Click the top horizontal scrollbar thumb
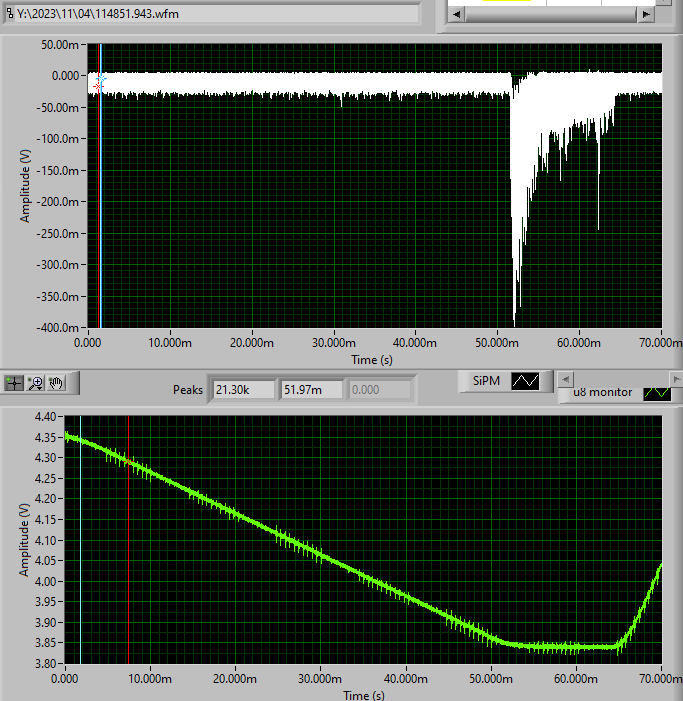The height and width of the screenshot is (701, 683). click(x=551, y=14)
